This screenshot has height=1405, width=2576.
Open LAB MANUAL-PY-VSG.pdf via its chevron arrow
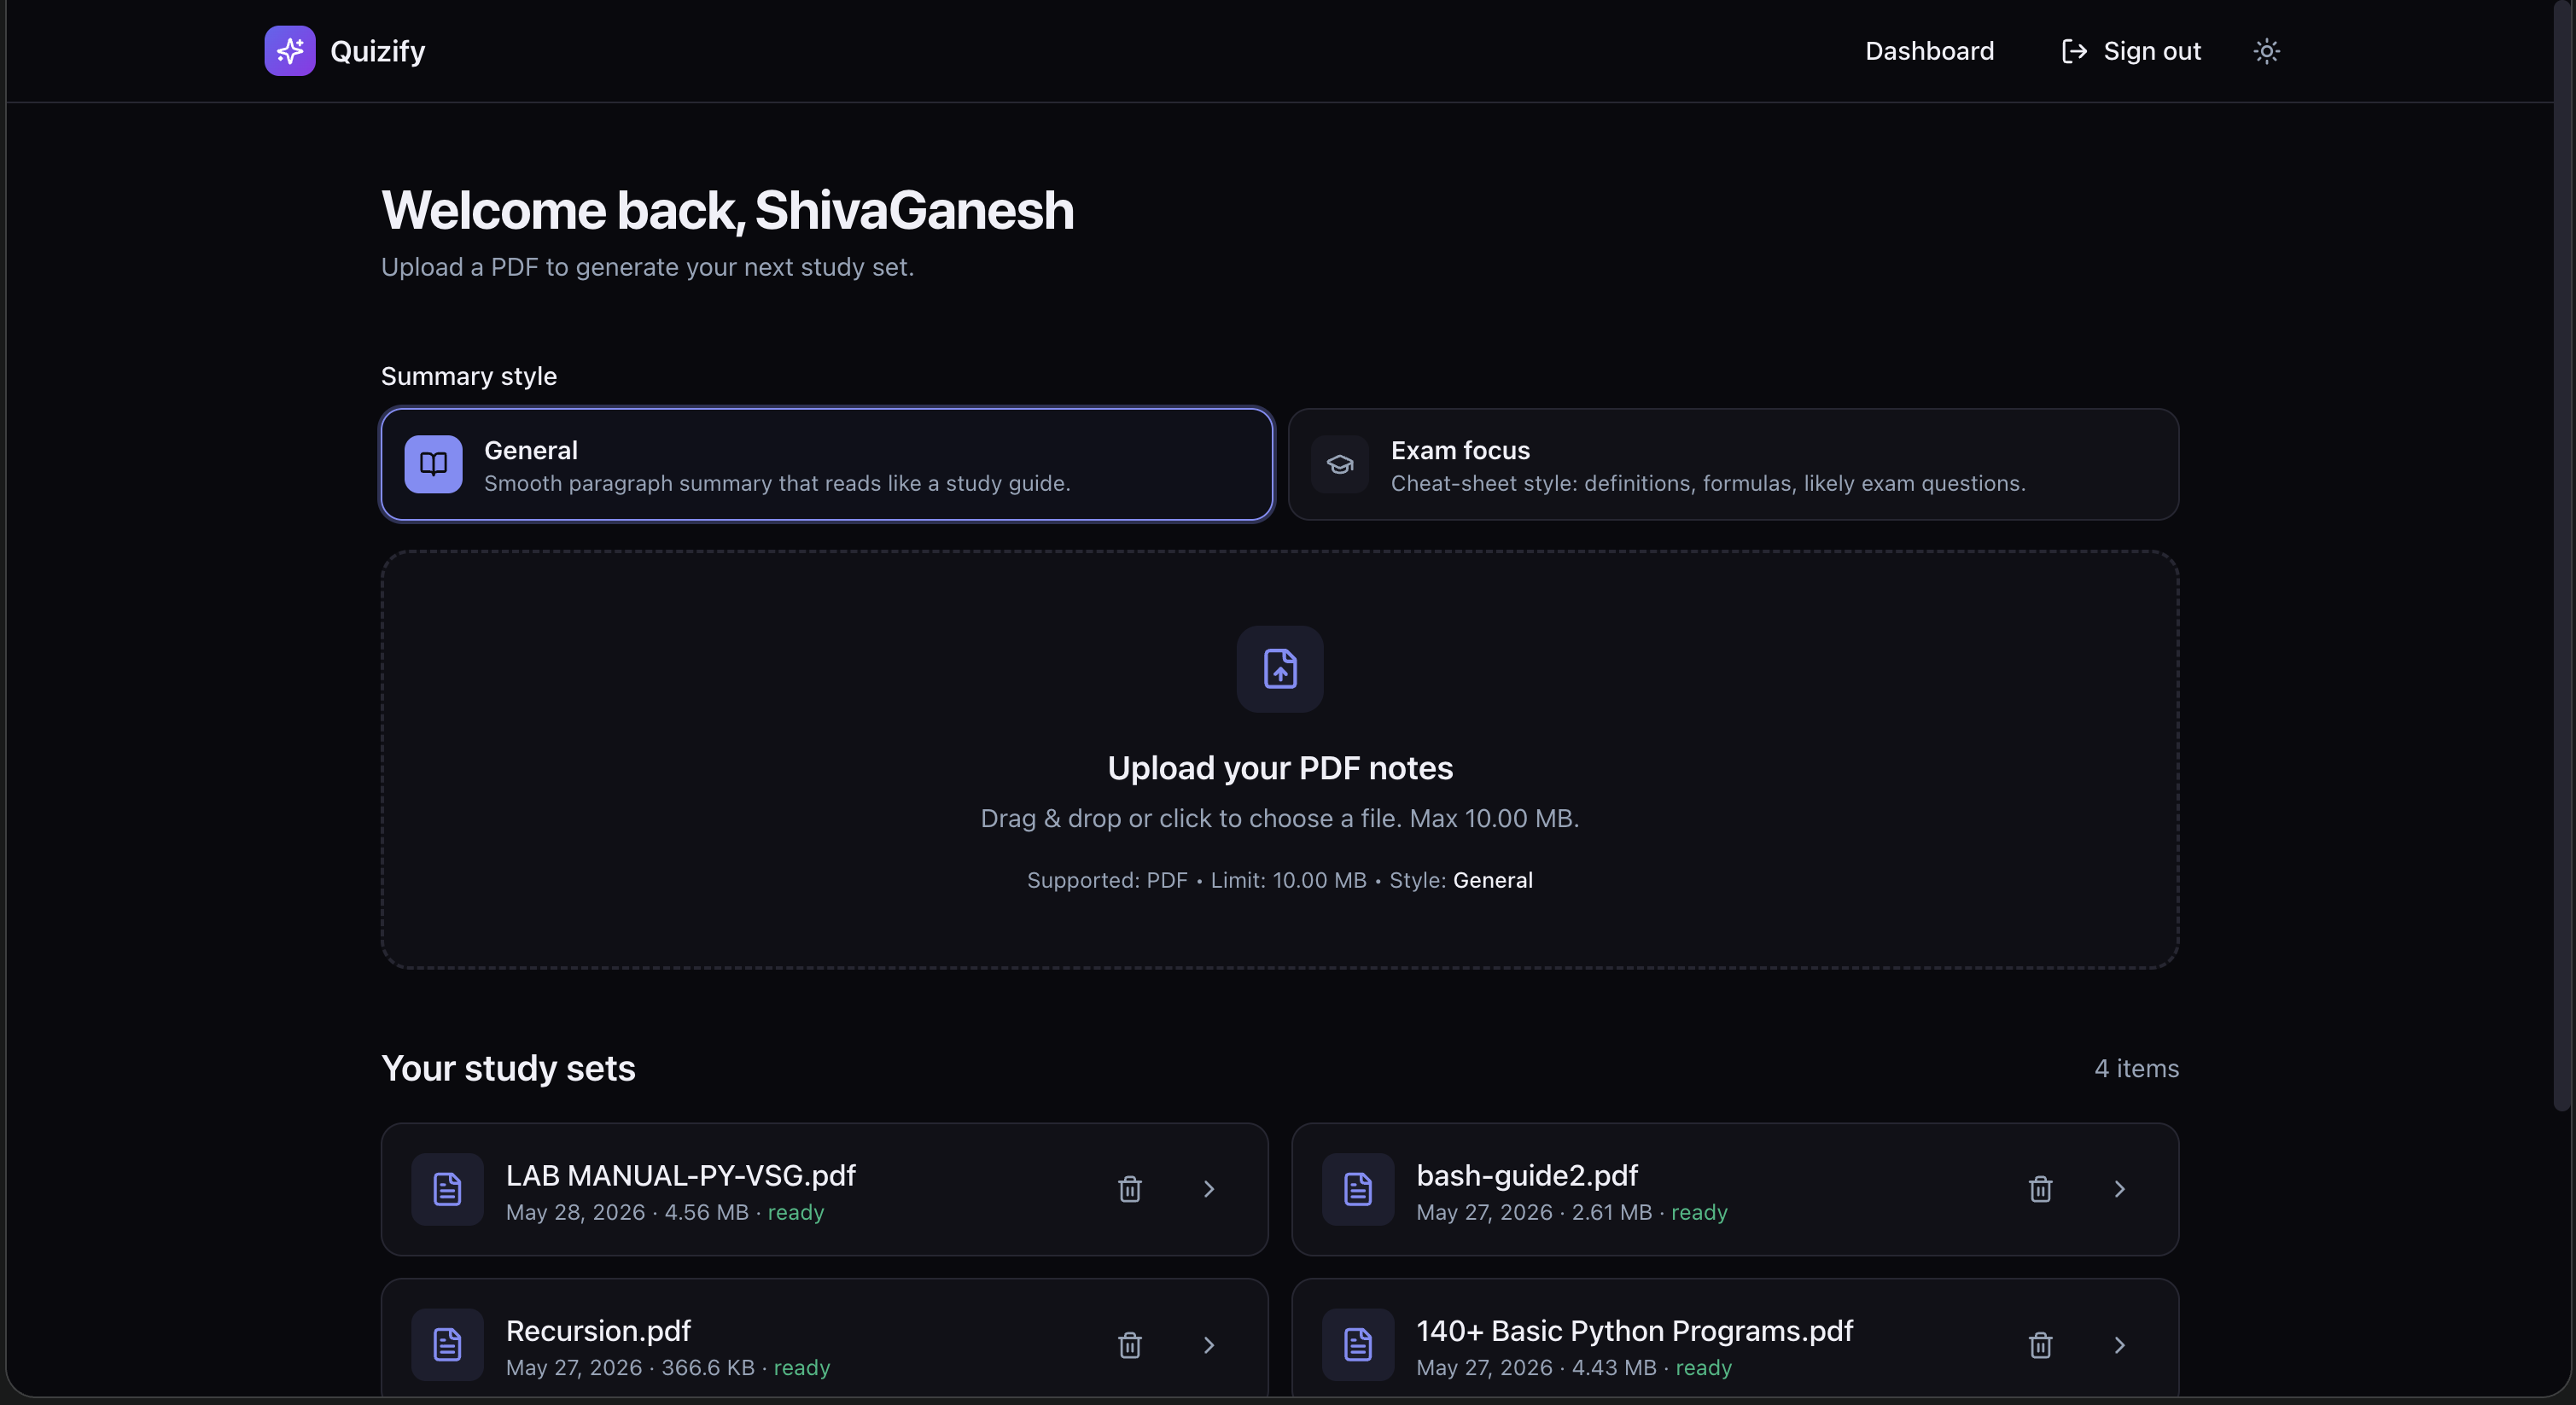1209,1189
